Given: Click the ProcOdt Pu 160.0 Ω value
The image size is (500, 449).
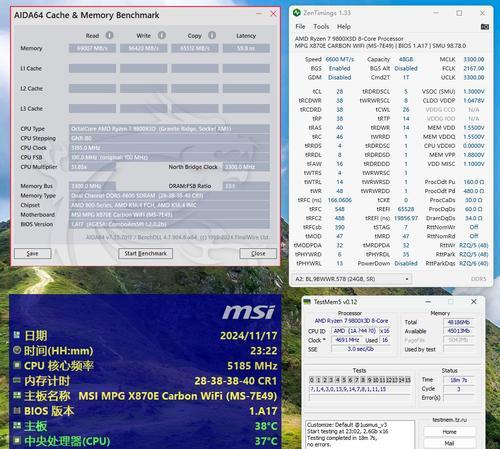Looking at the screenshot, I should 474,182.
